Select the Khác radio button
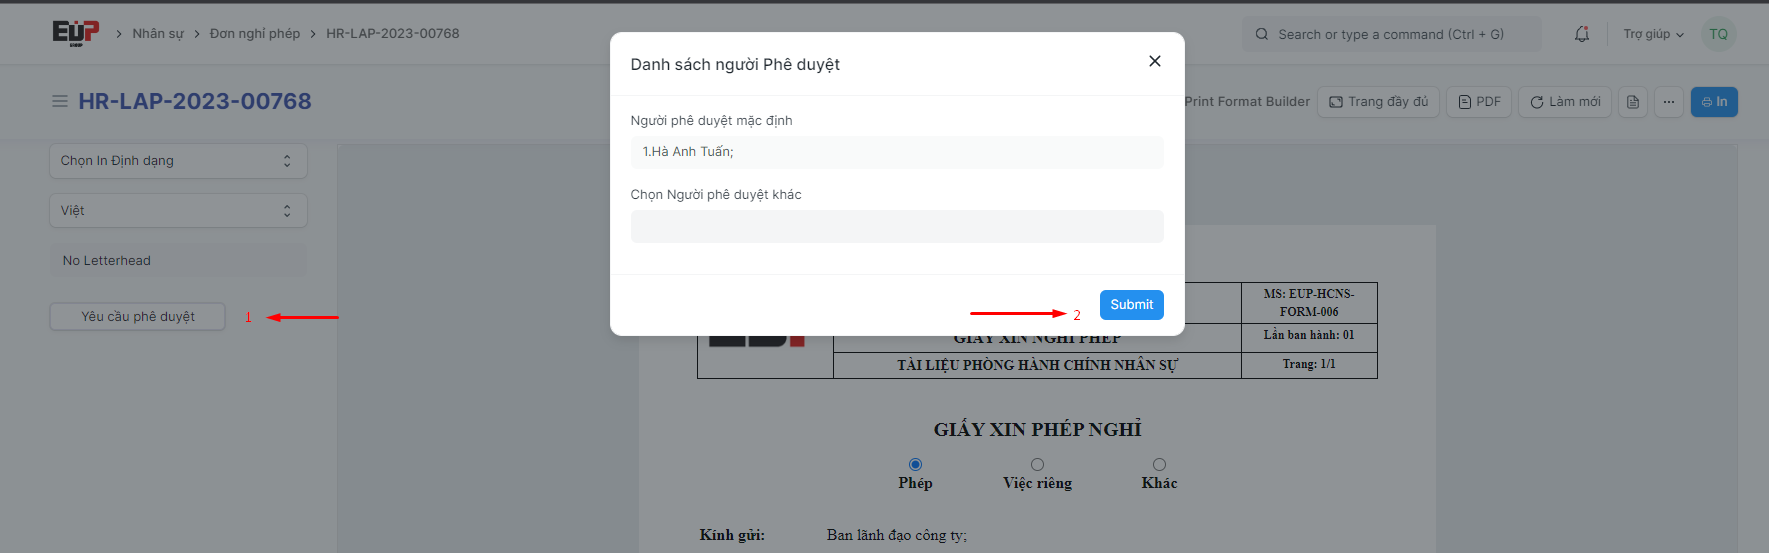Image resolution: width=1769 pixels, height=553 pixels. pos(1159,465)
